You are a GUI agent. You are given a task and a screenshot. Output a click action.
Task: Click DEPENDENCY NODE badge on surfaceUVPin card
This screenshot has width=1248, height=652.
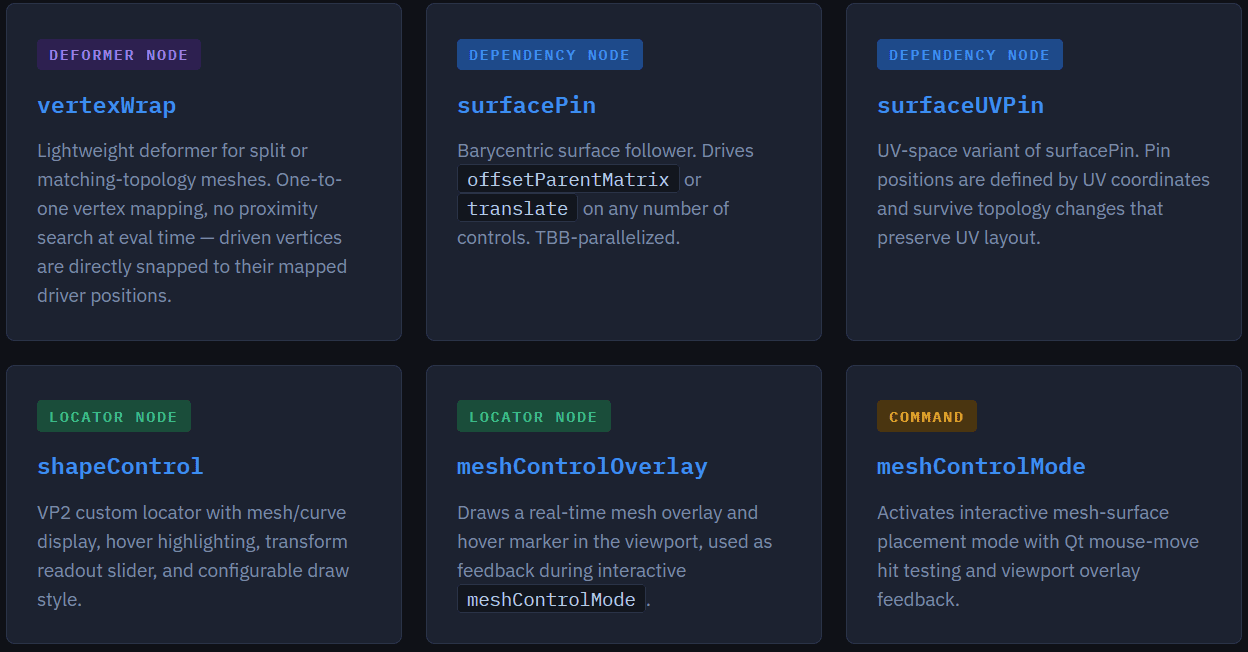970,55
